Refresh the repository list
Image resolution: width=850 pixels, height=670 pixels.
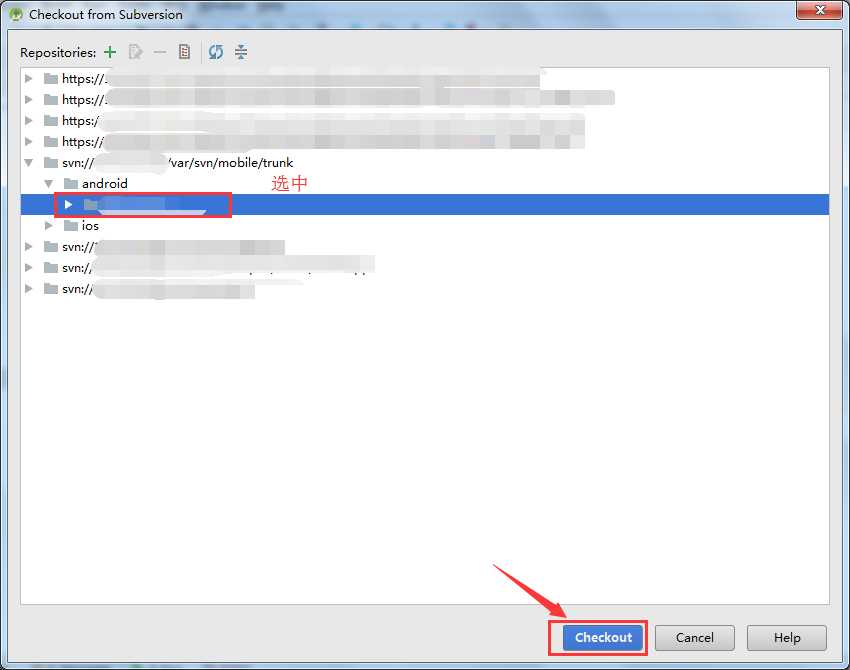(x=216, y=52)
